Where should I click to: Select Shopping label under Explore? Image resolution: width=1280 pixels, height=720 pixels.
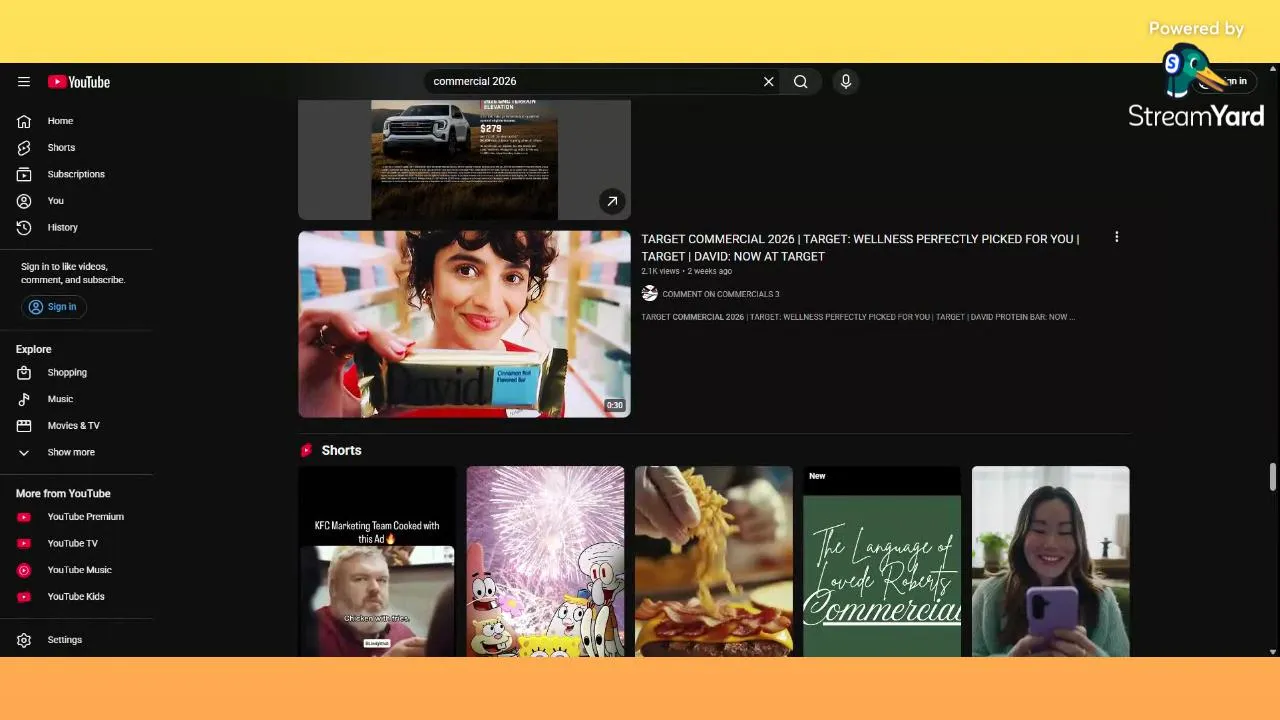click(67, 373)
